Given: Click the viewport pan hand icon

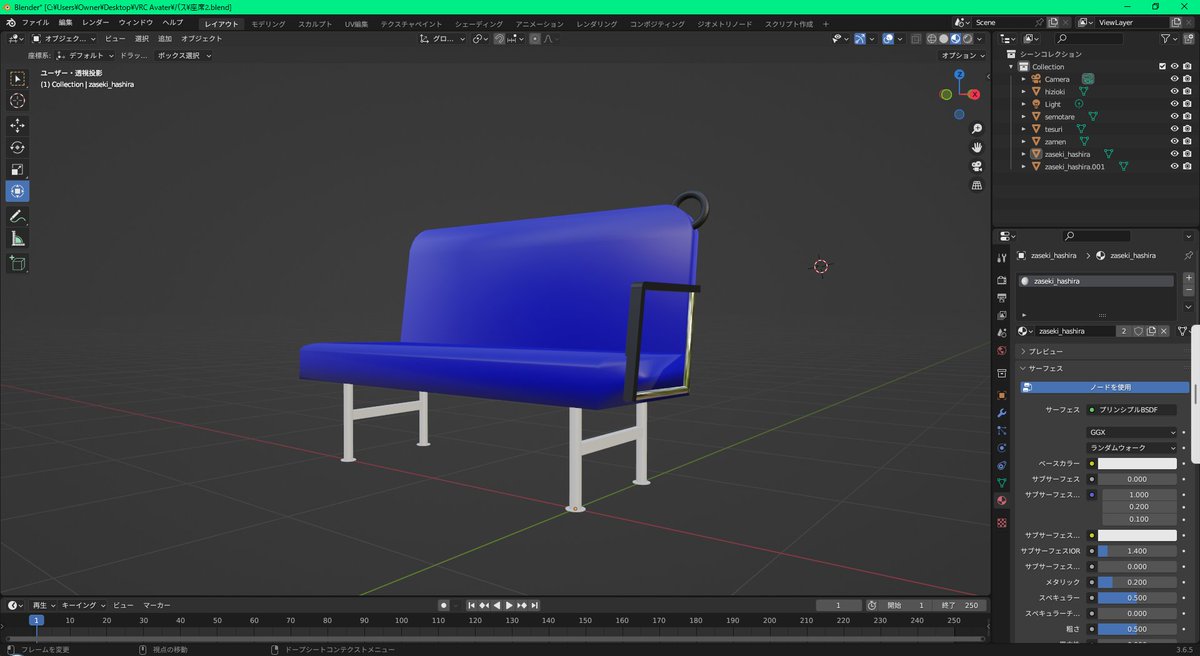Looking at the screenshot, I should pos(977,148).
